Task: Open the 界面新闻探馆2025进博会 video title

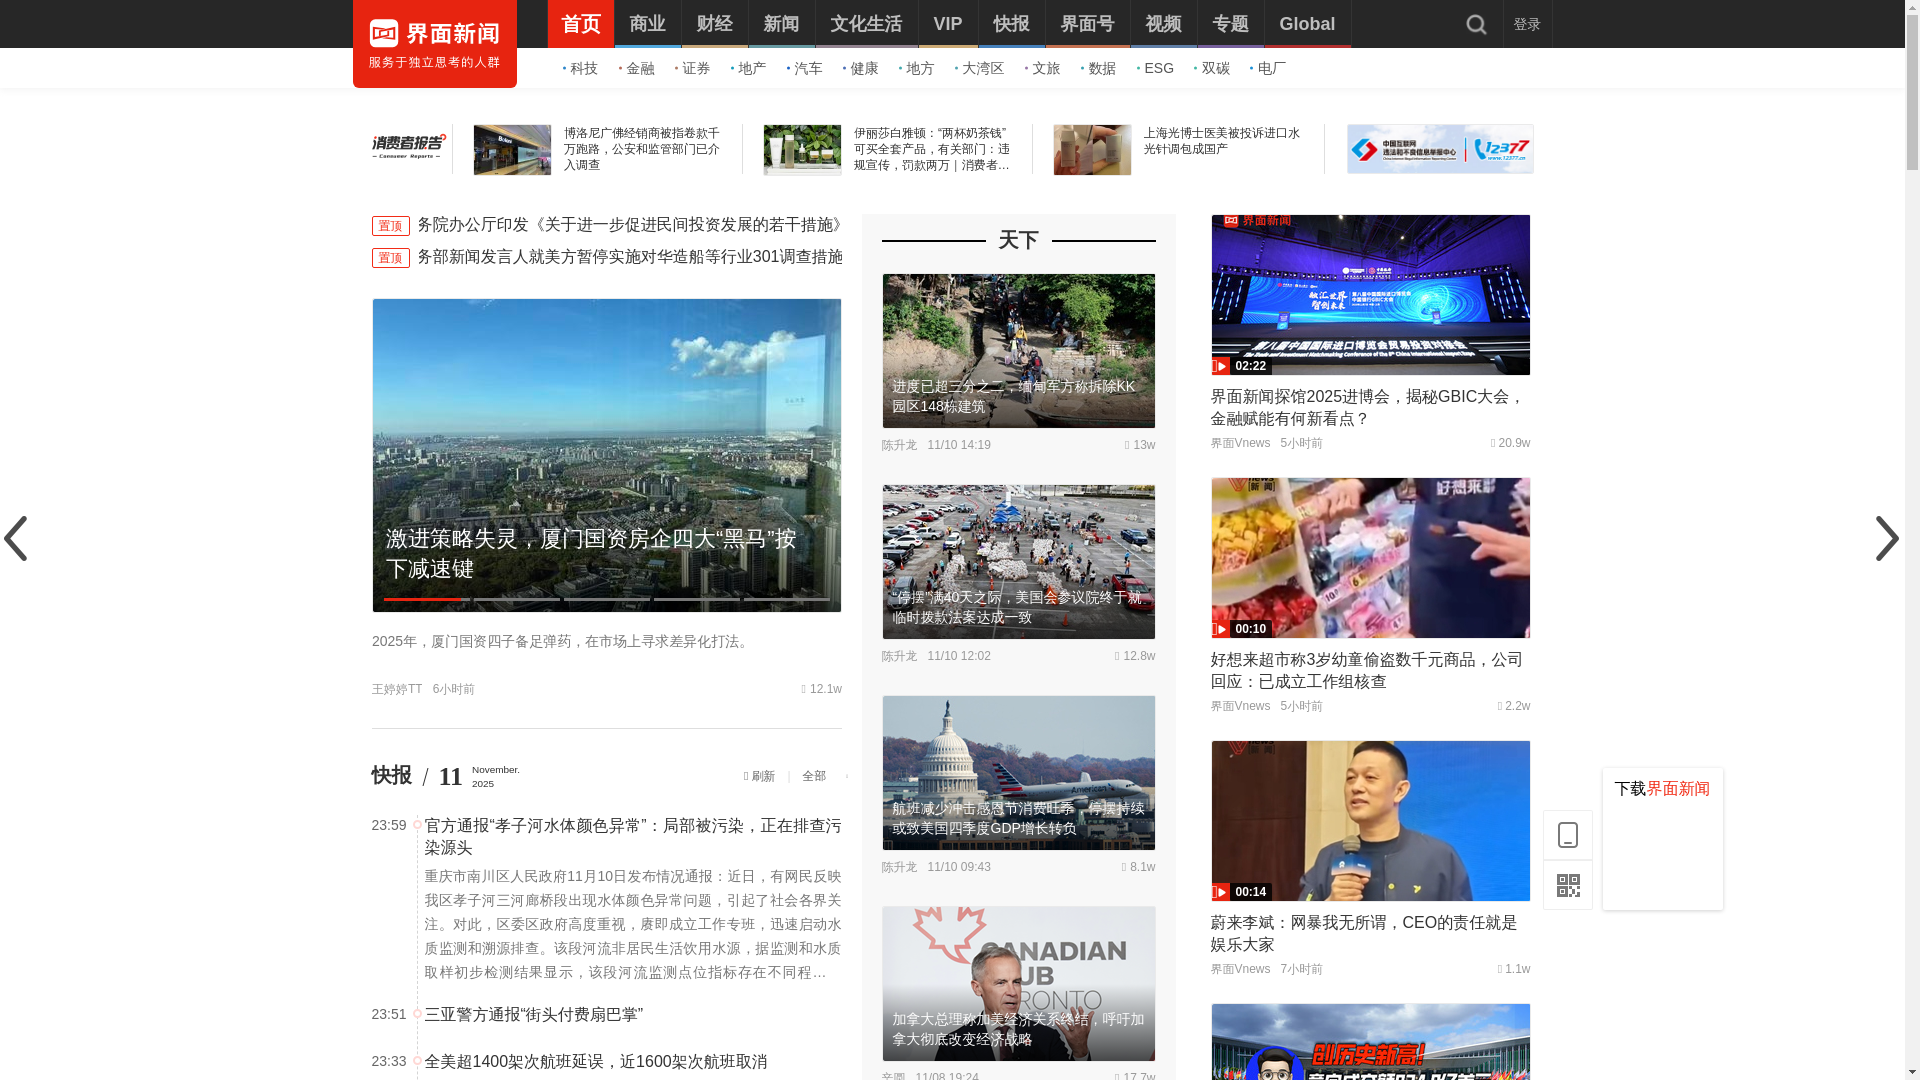Action: point(1367,407)
